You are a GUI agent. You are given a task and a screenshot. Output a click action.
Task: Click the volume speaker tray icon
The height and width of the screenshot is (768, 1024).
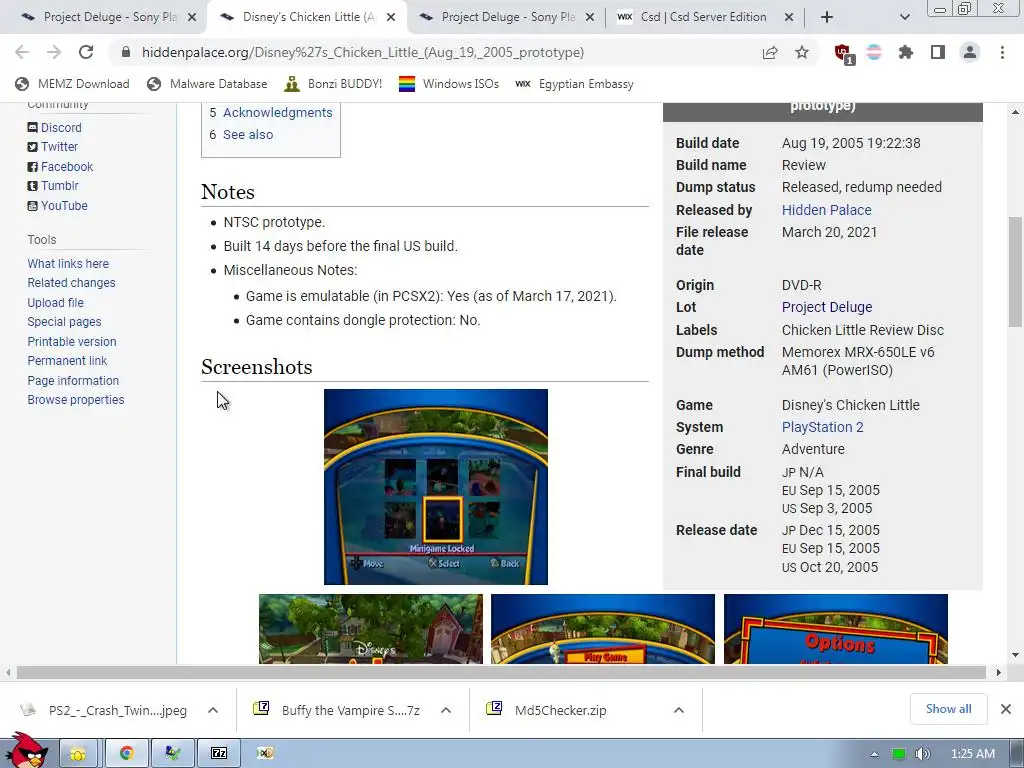tap(922, 754)
